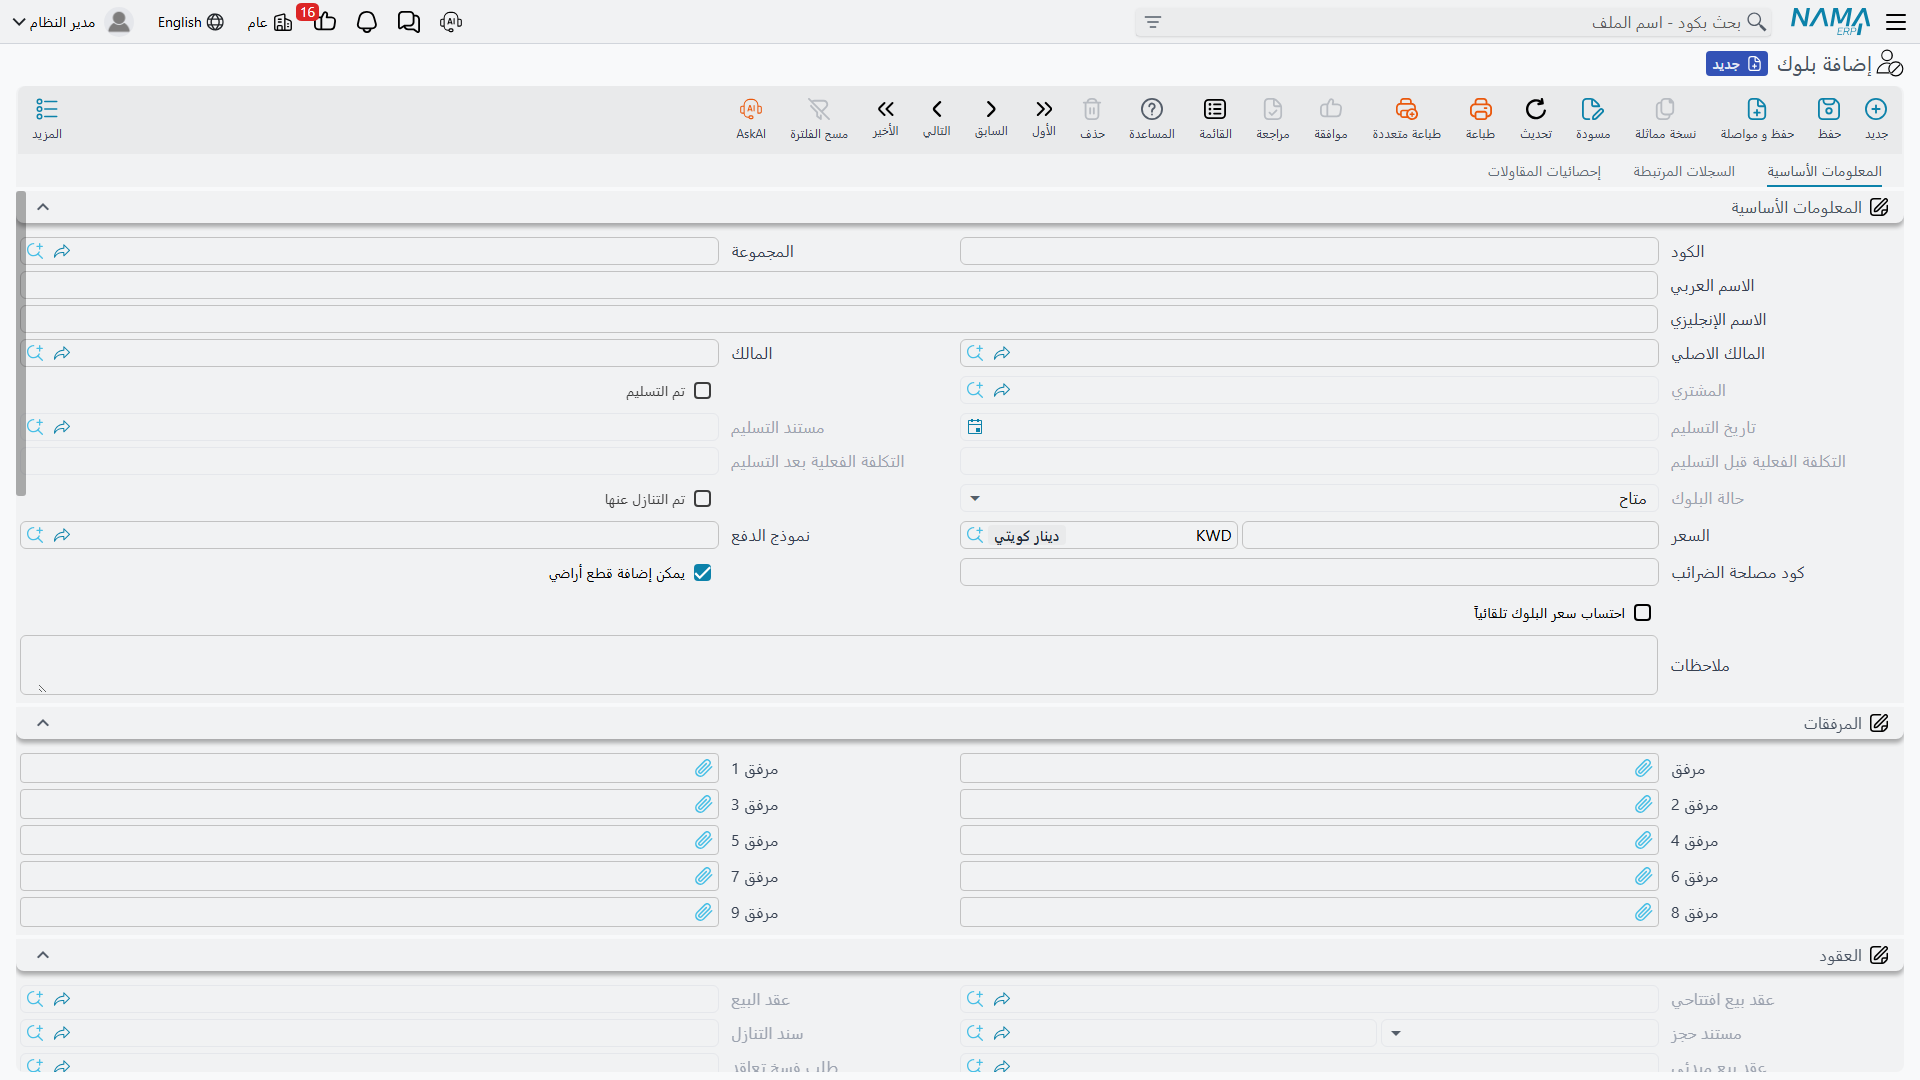Viewport: 1920px width, 1080px height.
Task: Click lookup icon in الكويتي دينار currency field
Action: (x=975, y=535)
